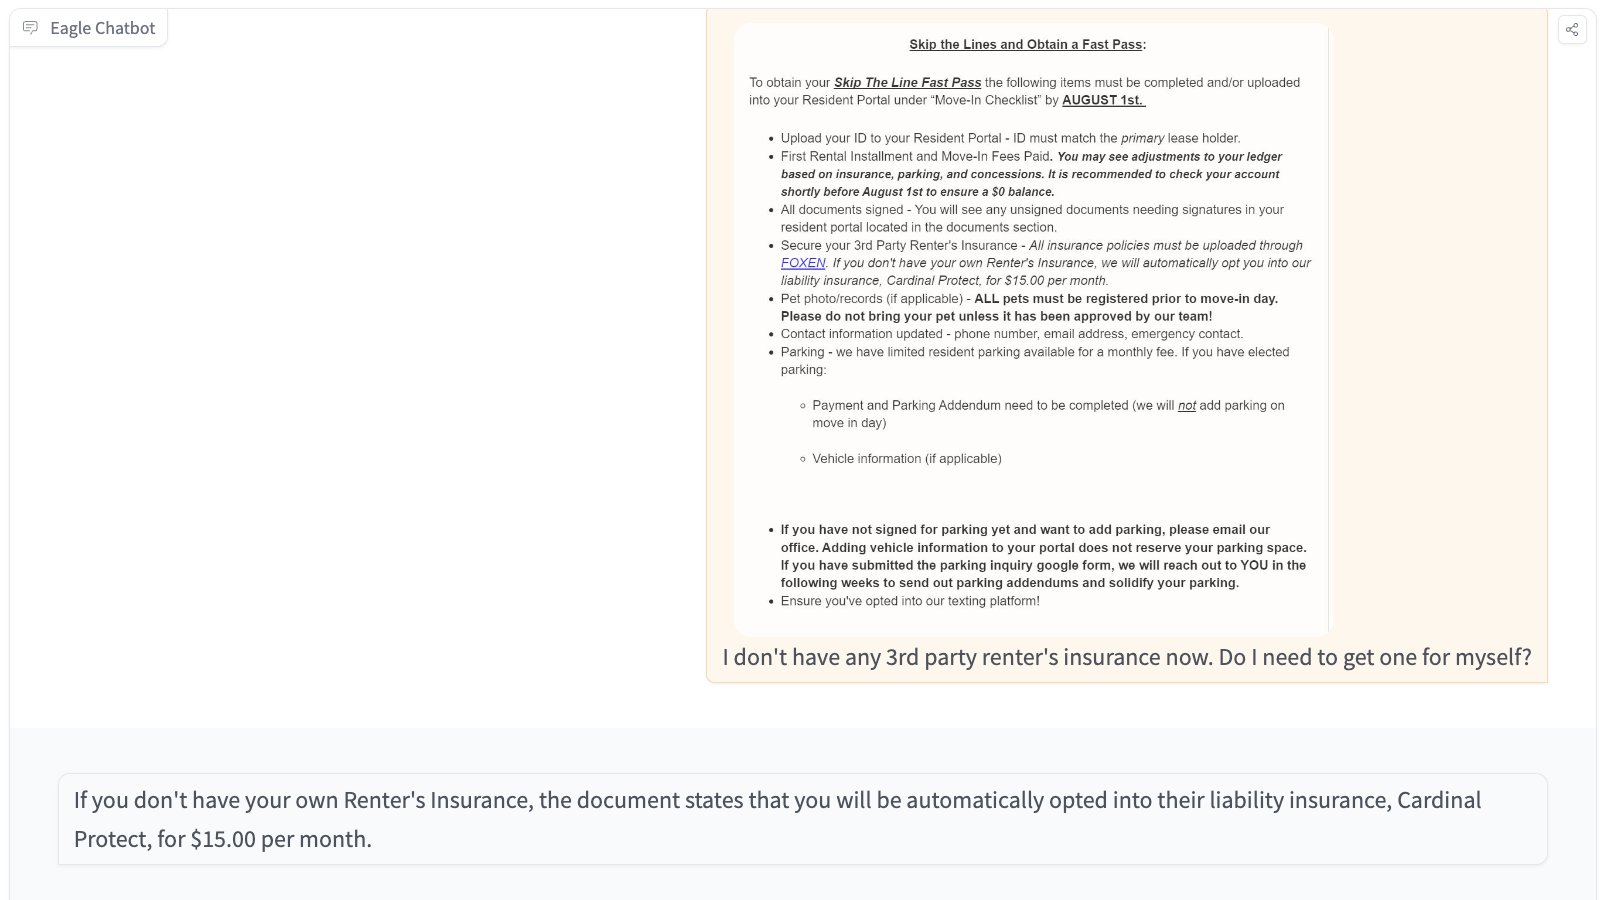Click the Payment and Parking Addendum sub-bullet
Screen dimensions: 1606x900
1047,406
